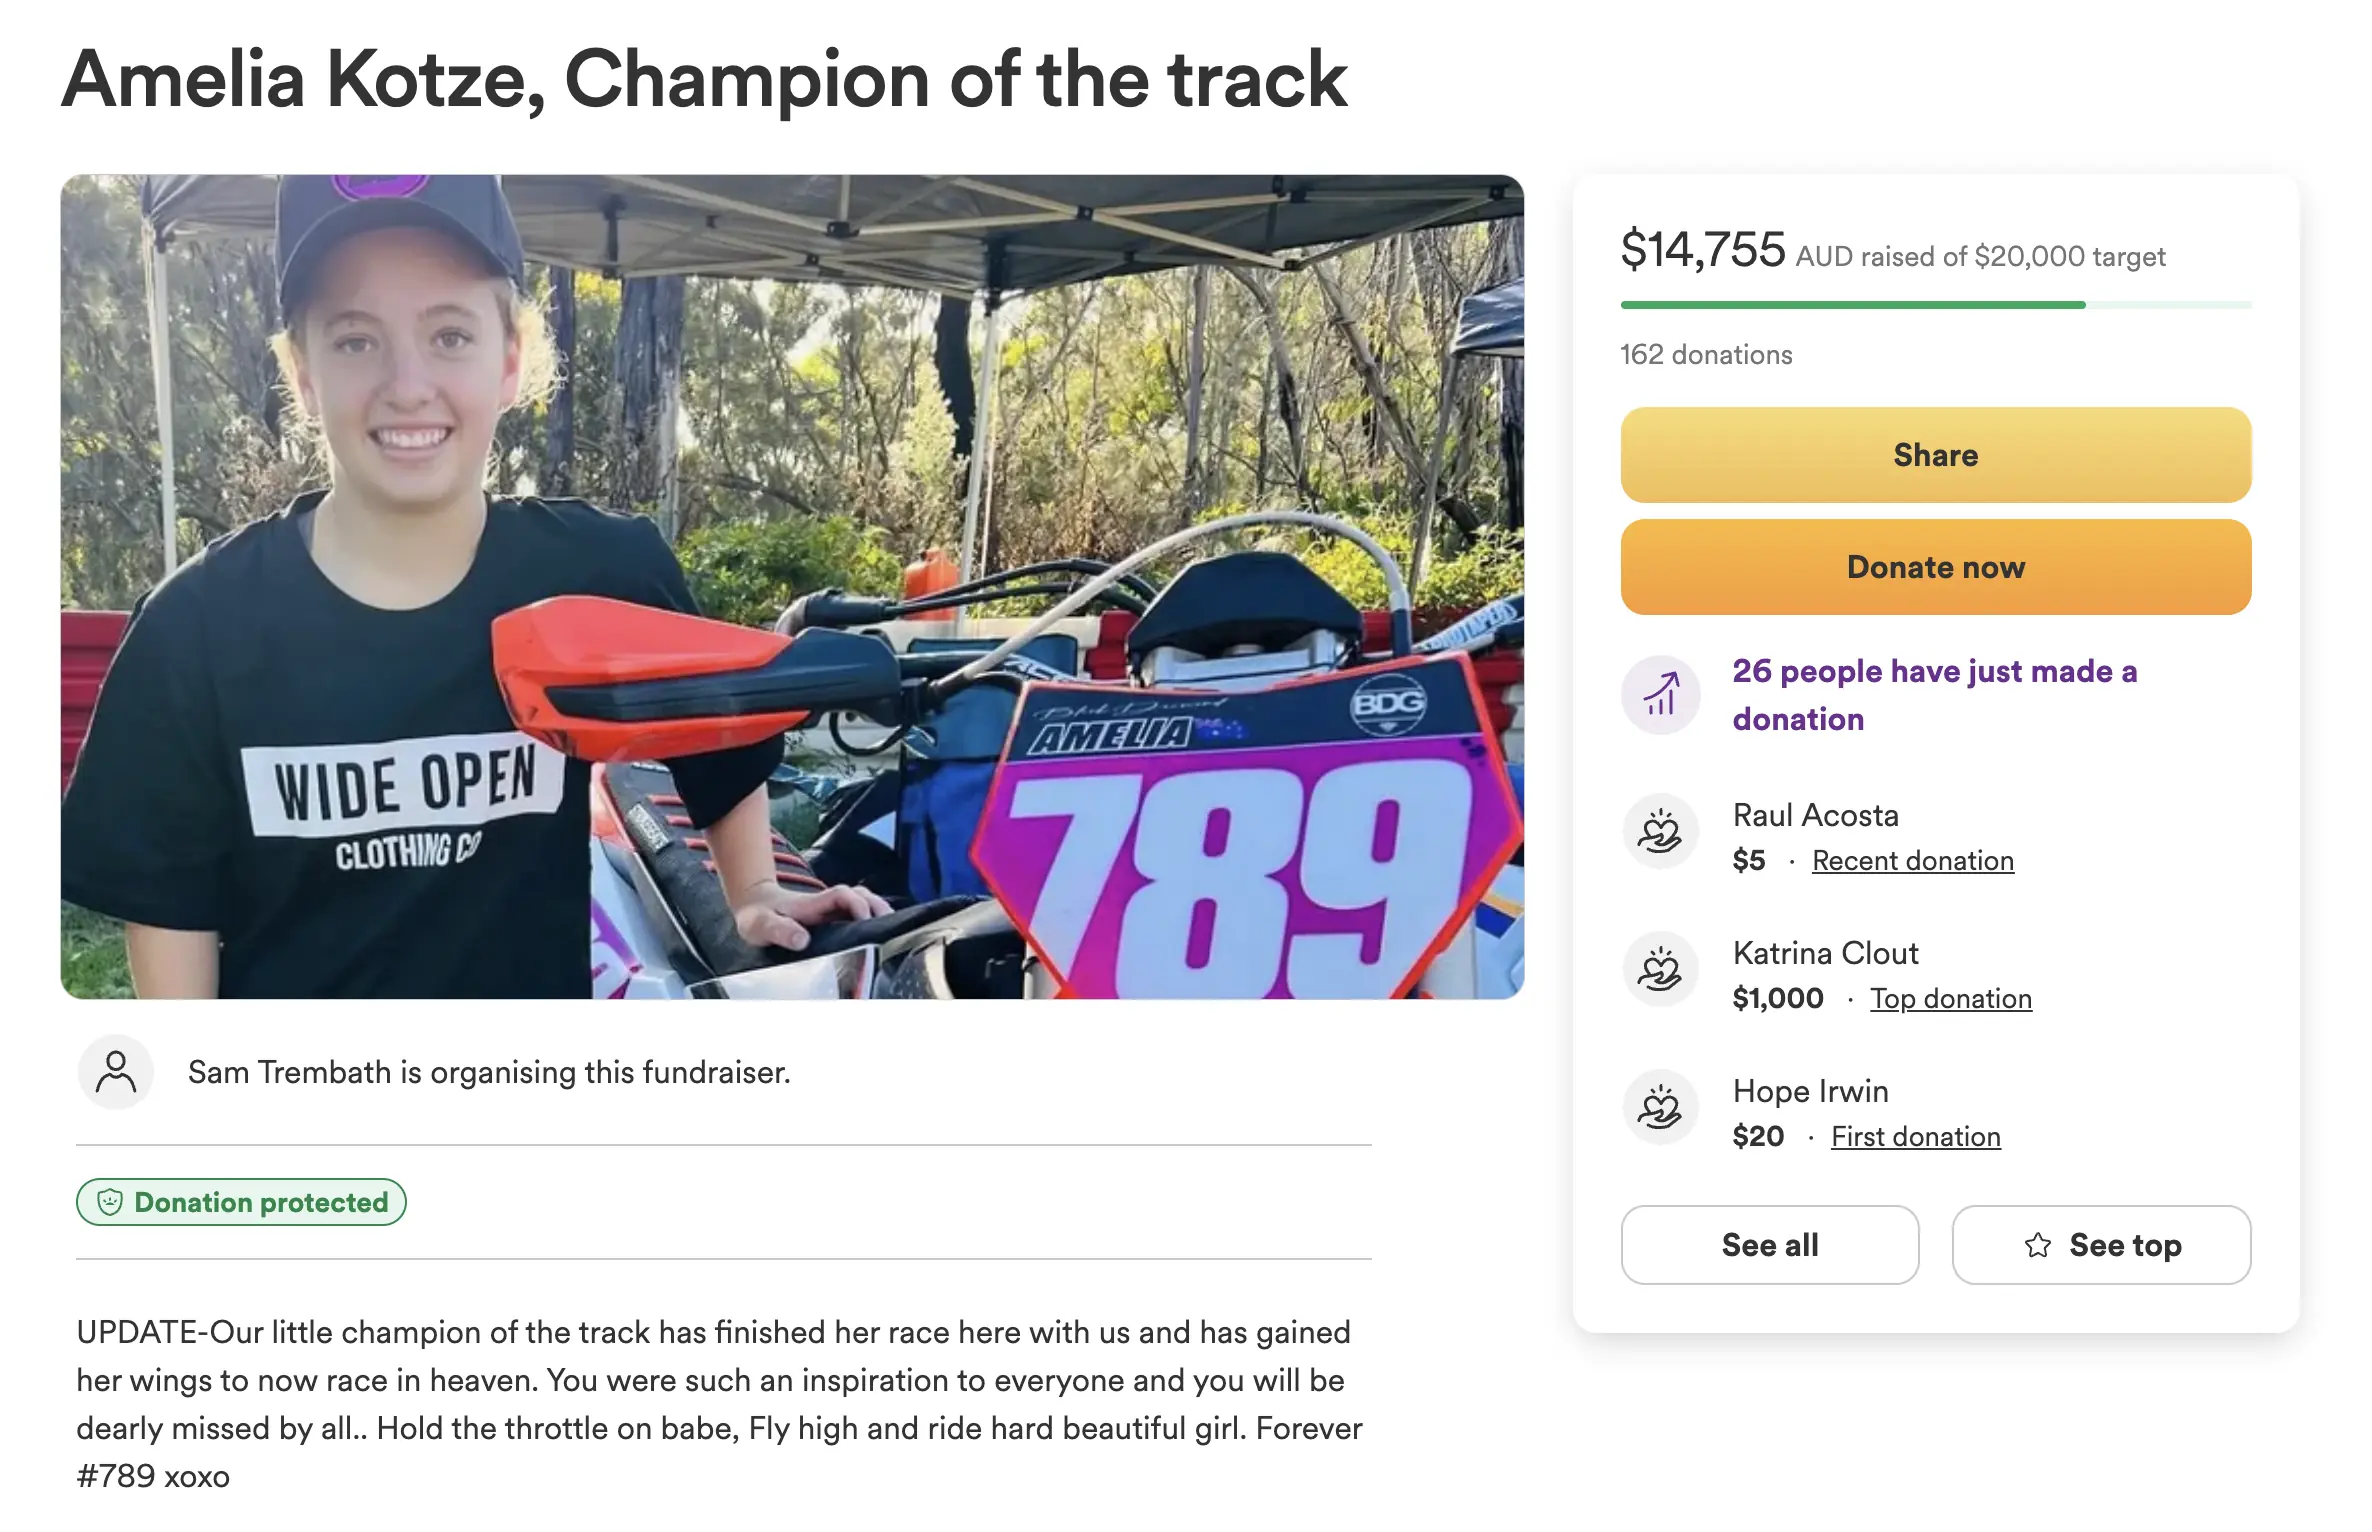Click the star icon on See top button
Image resolution: width=2372 pixels, height=1532 pixels.
[x=2038, y=1245]
